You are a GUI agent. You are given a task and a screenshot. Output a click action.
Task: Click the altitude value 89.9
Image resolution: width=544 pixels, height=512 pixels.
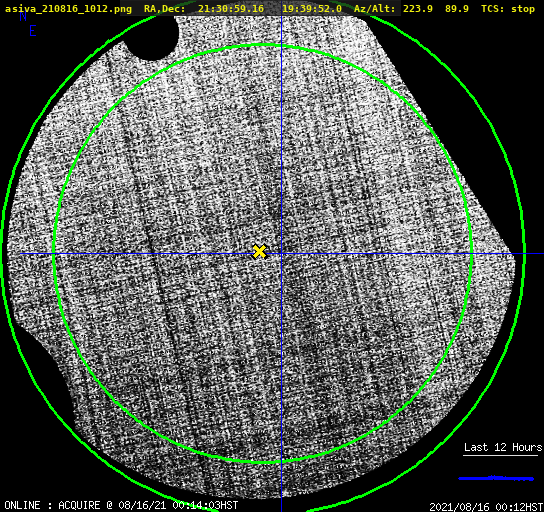pos(457,9)
